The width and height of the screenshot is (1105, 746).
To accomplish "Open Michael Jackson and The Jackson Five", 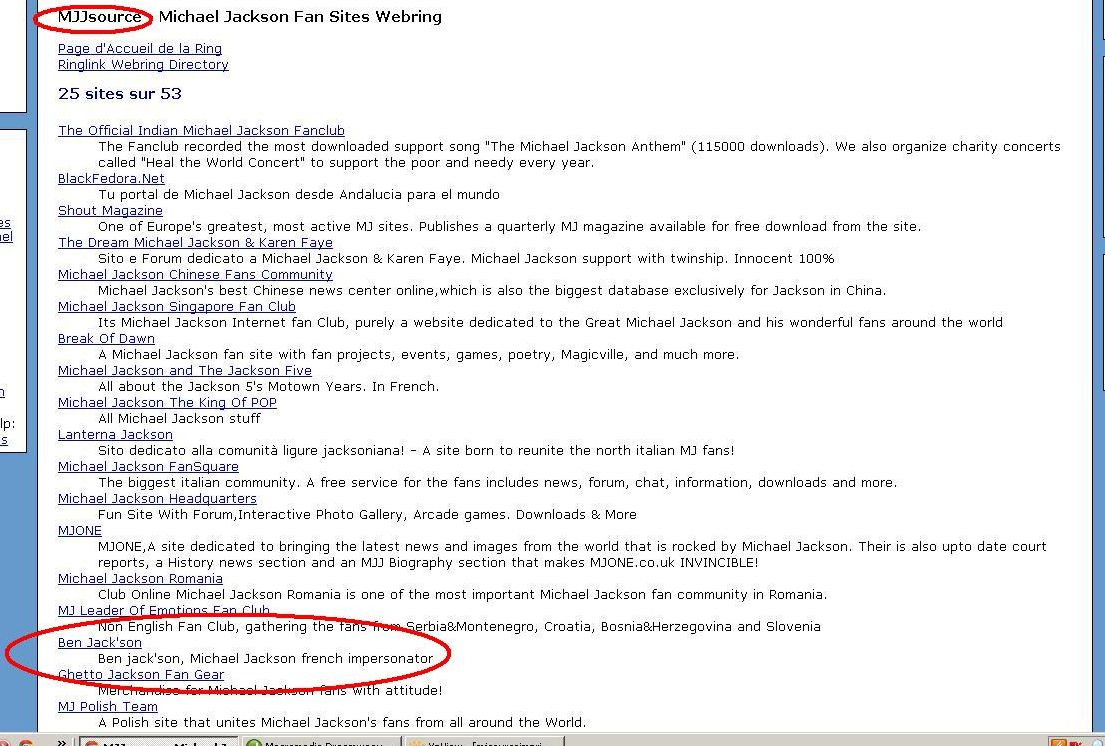I will click(x=185, y=371).
